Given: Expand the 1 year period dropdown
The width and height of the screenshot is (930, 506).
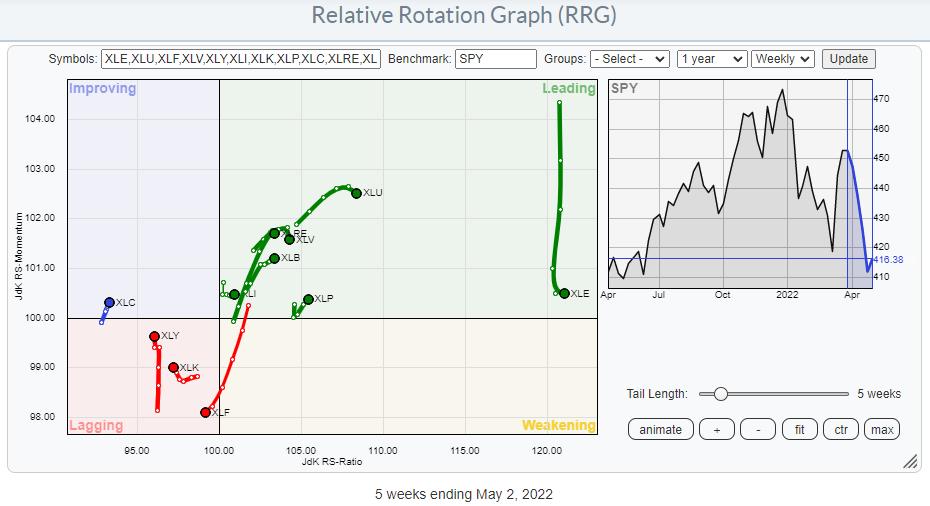Looking at the screenshot, I should point(711,59).
